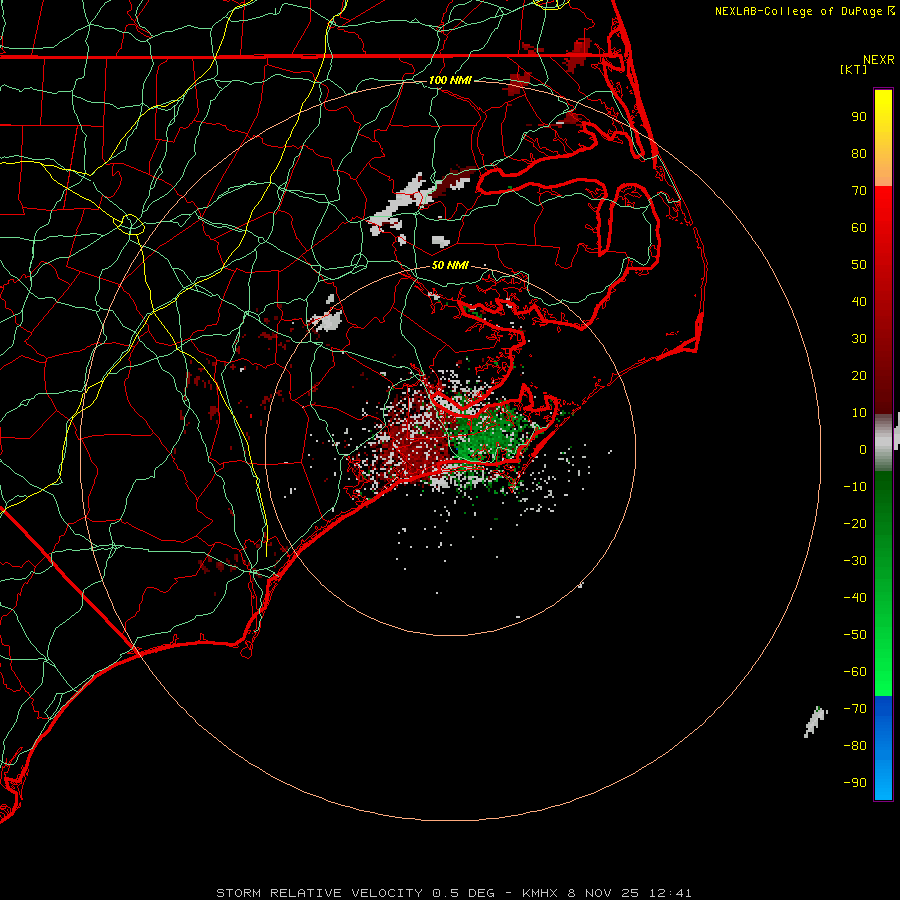Screen dimensions: 900x900
Task: Click the blue bottom segment of the color bar
Action: 883,748
